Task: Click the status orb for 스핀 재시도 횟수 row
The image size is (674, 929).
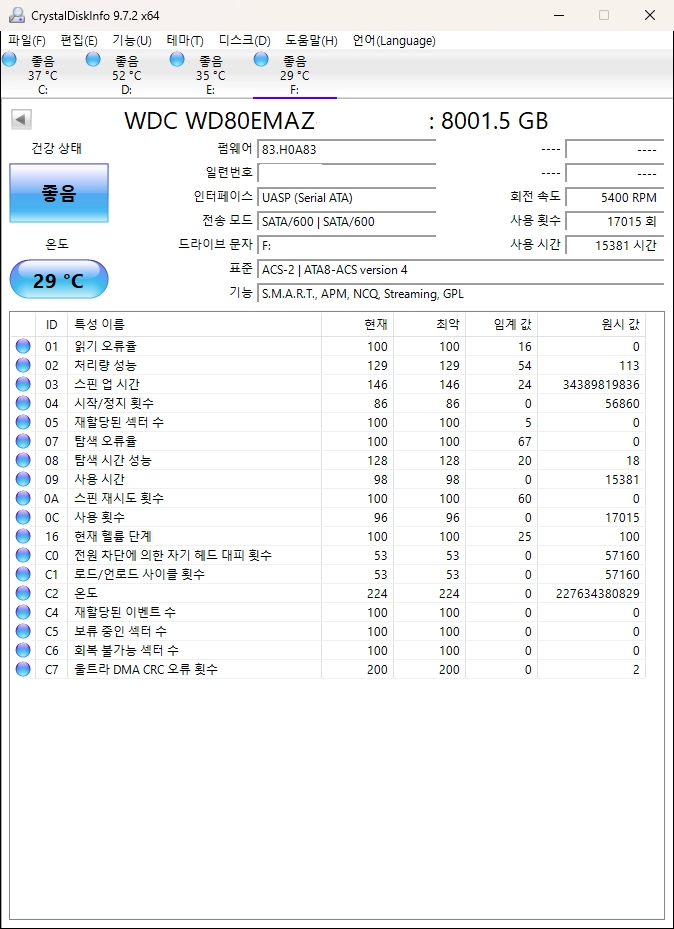Action: point(23,498)
